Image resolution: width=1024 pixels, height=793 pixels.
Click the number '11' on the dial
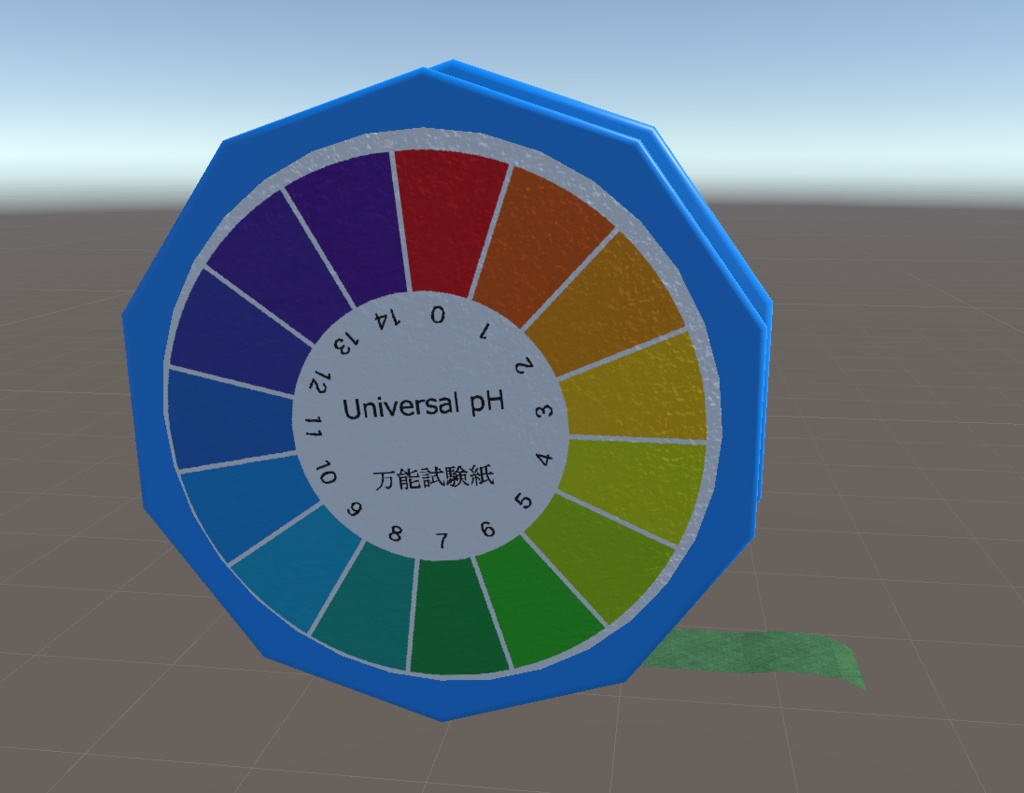315,427
